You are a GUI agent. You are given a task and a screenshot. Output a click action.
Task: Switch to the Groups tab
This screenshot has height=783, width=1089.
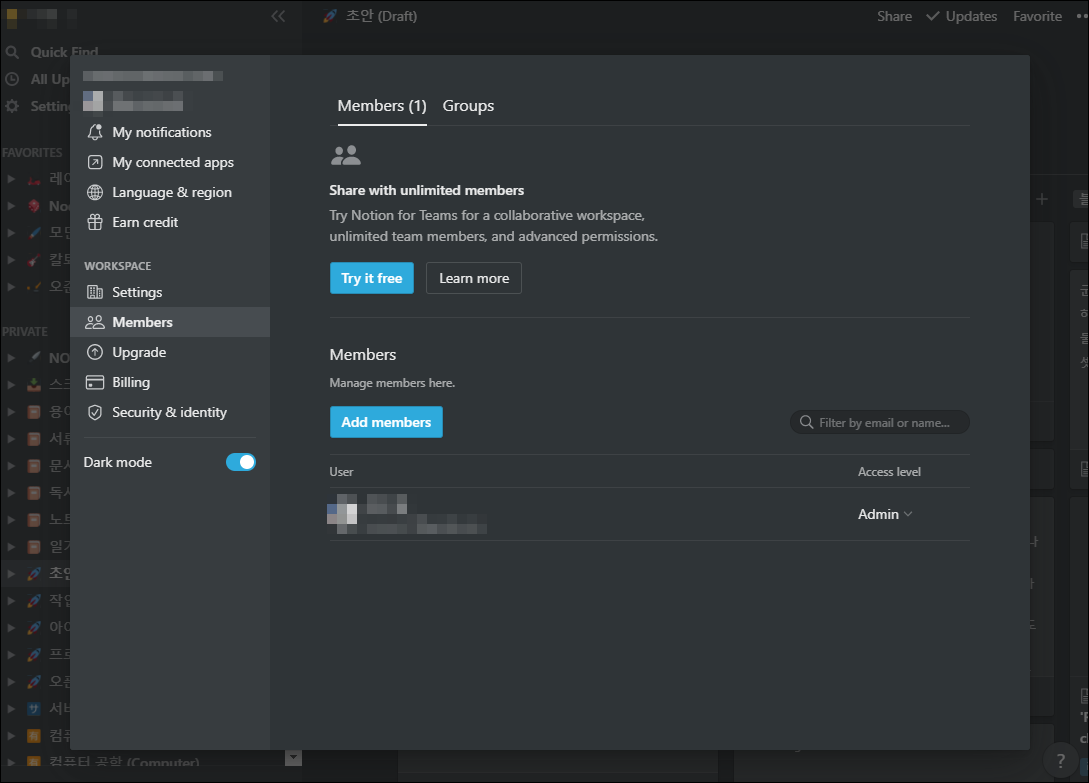tap(468, 106)
